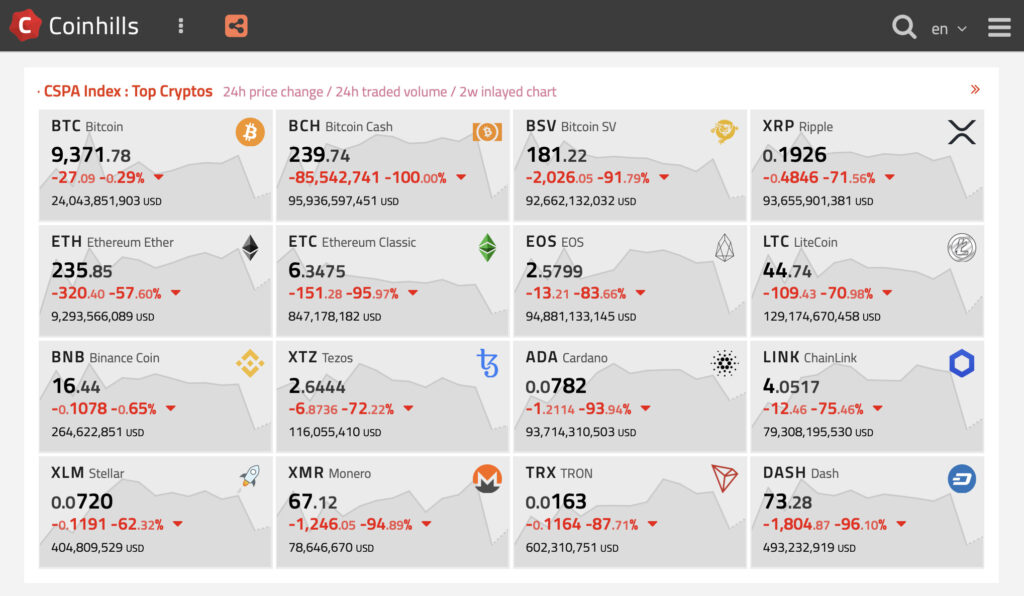Expand the 'en' language dropdown
This screenshot has width=1024, height=596.
(x=948, y=29)
